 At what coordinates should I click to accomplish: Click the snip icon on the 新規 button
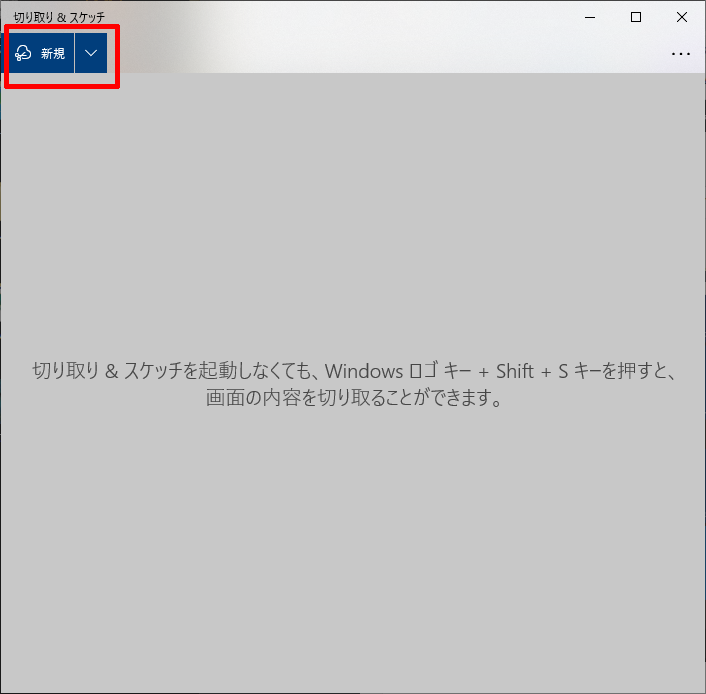point(24,53)
